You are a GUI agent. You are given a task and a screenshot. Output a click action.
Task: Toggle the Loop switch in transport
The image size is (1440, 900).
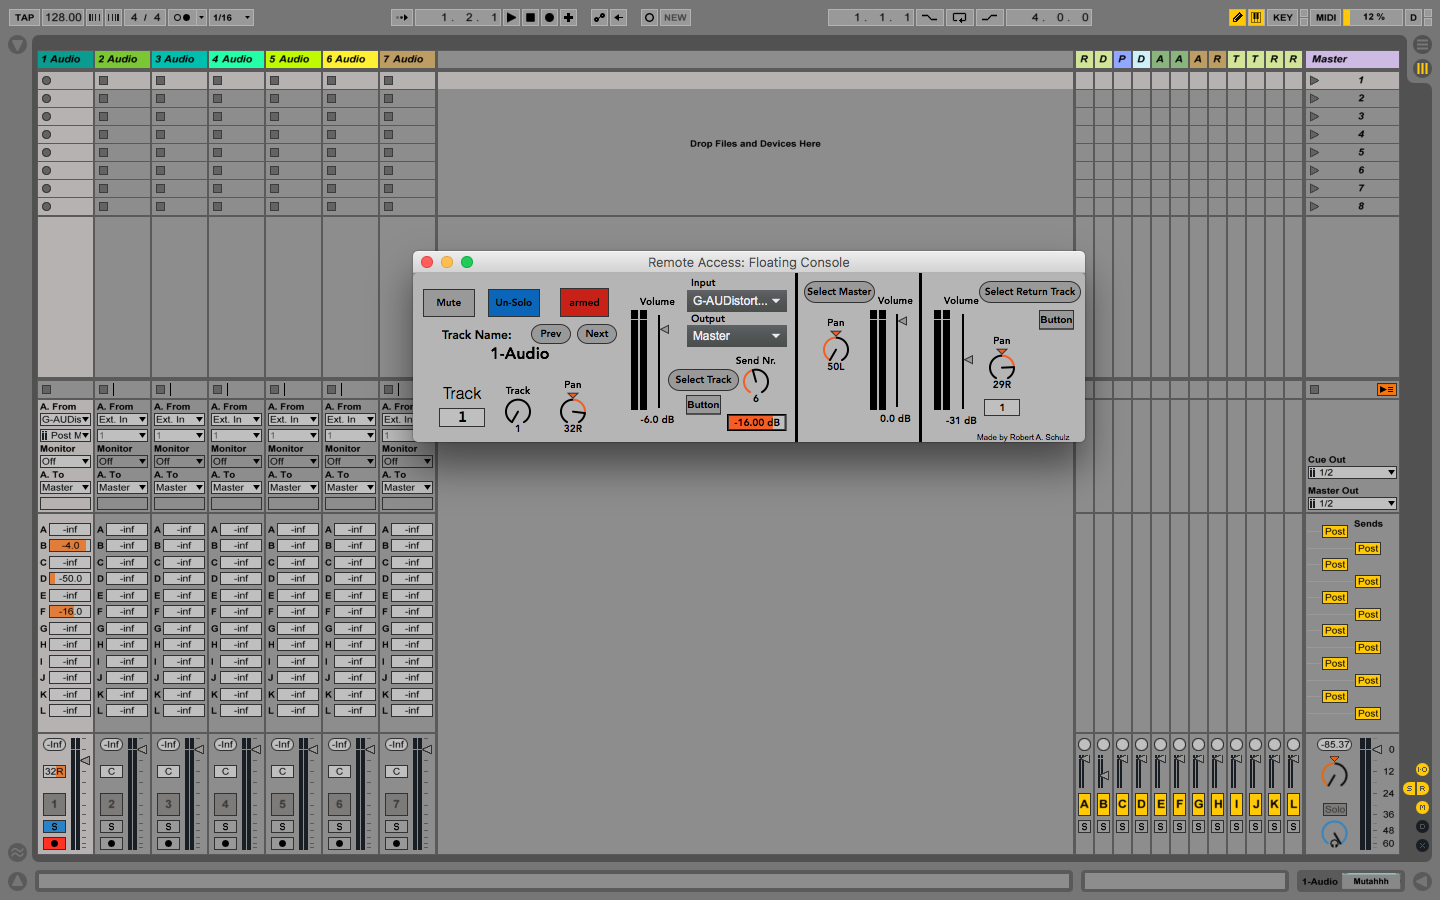point(959,17)
